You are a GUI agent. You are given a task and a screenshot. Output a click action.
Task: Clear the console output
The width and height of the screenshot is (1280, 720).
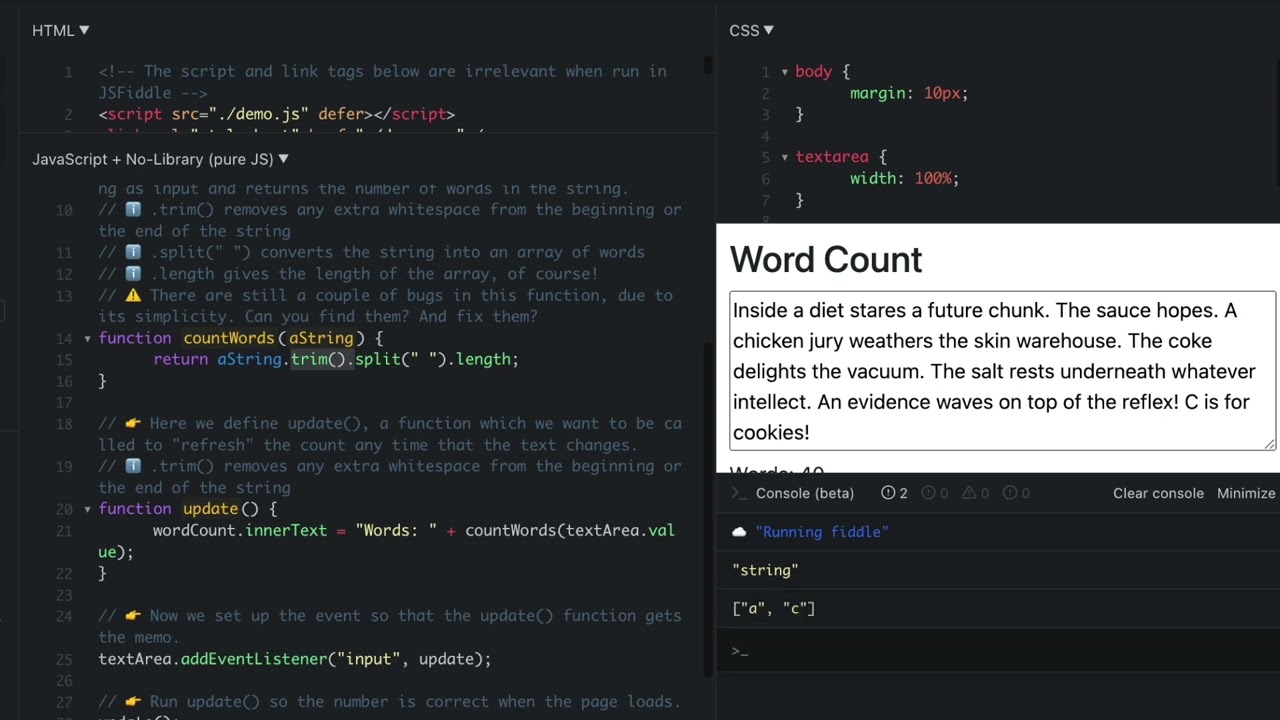[1158, 493]
